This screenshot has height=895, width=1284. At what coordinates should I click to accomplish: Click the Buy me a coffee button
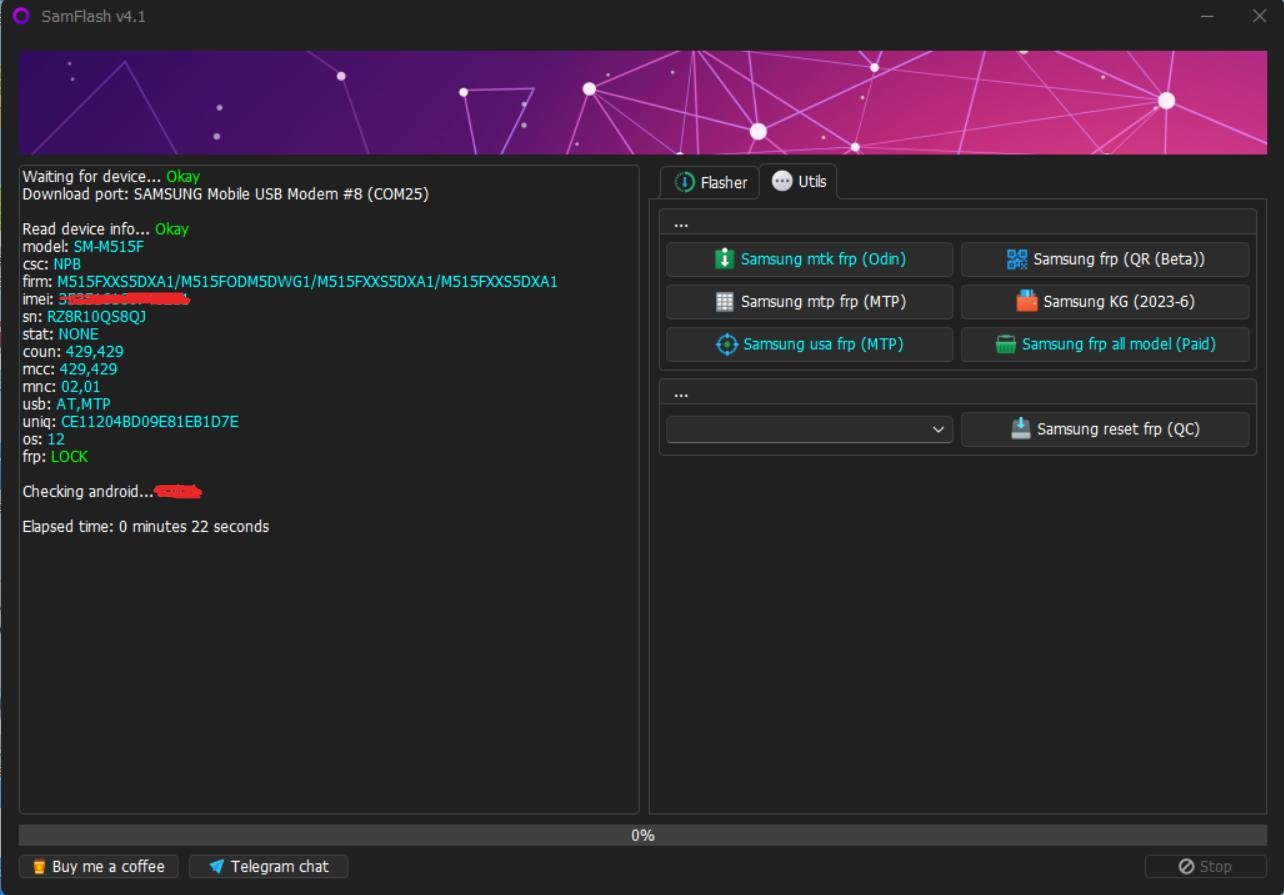click(x=98, y=866)
